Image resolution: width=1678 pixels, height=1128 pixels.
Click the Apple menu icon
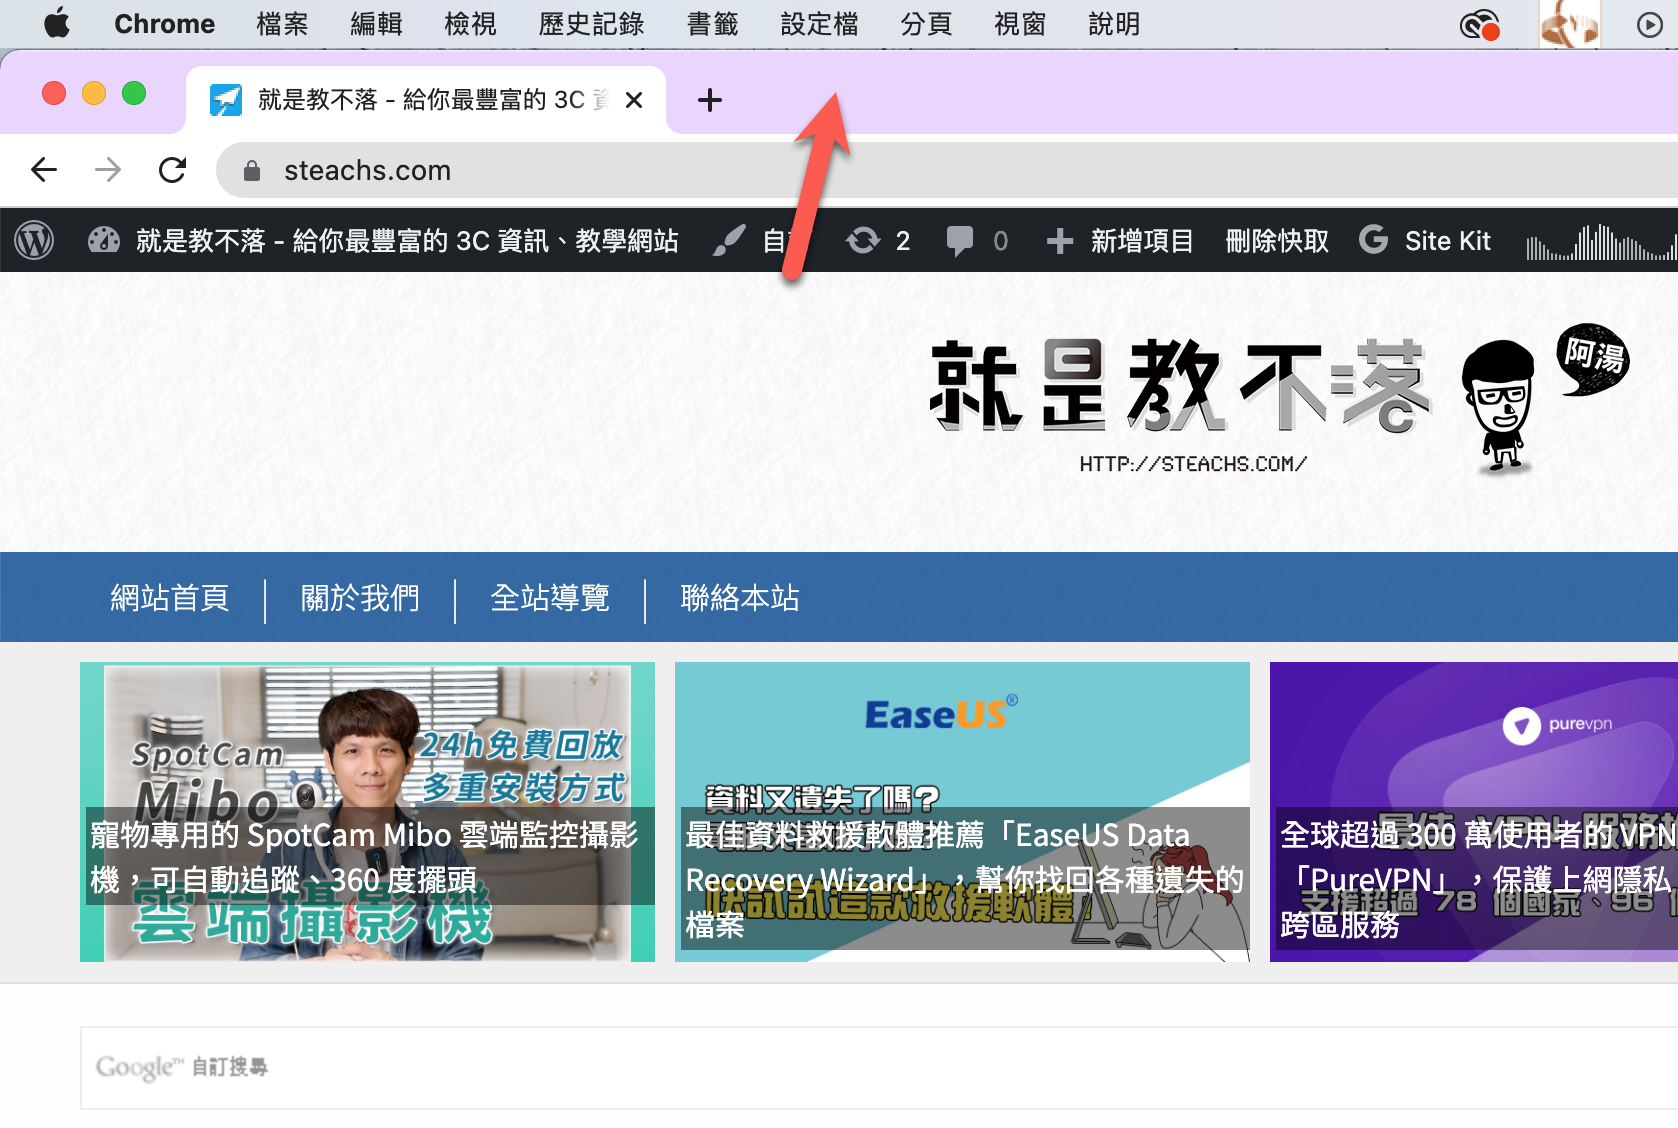coord(57,24)
